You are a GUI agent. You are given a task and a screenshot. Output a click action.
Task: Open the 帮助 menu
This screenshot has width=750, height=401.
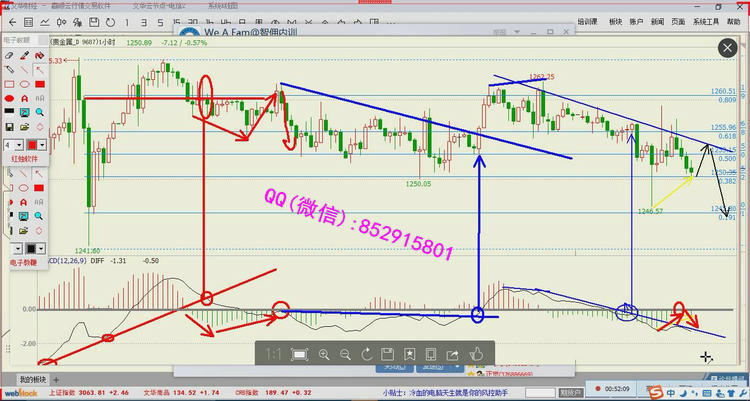[x=737, y=20]
